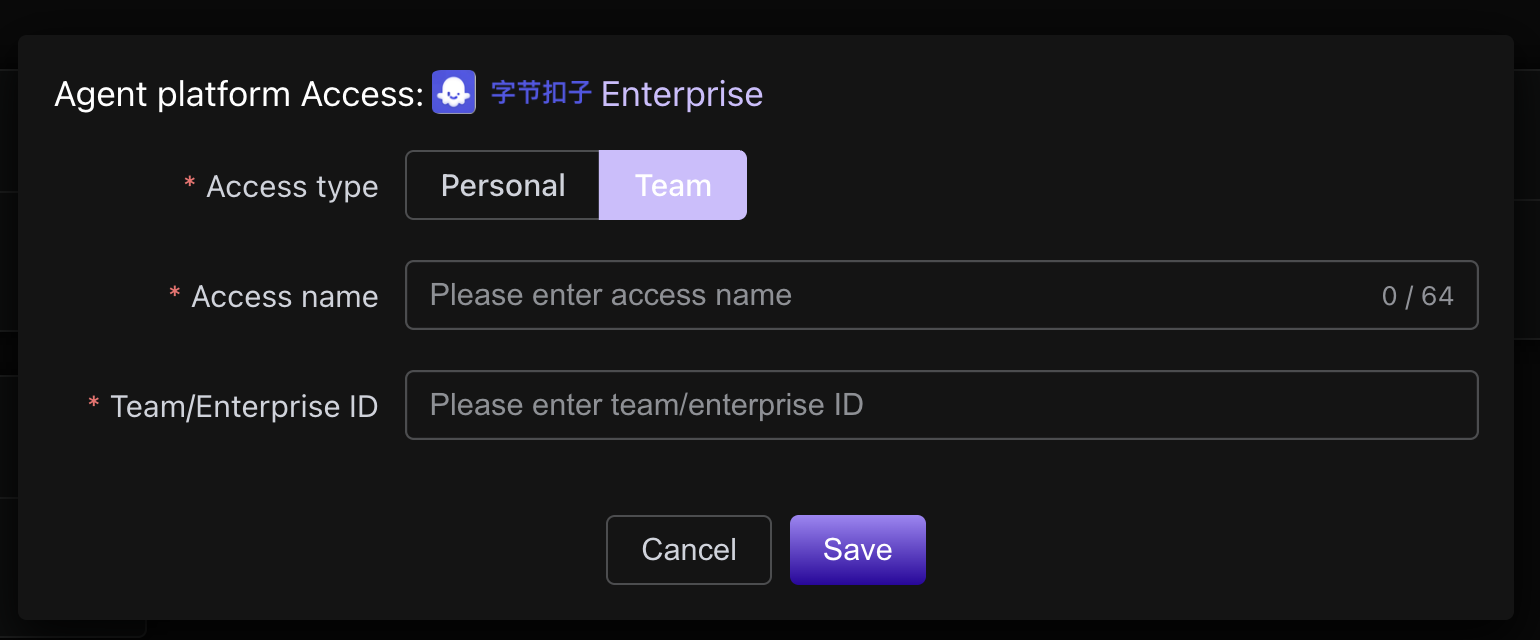
Task: Click the "Team/Enterprise ID" field label
Action: [244, 406]
